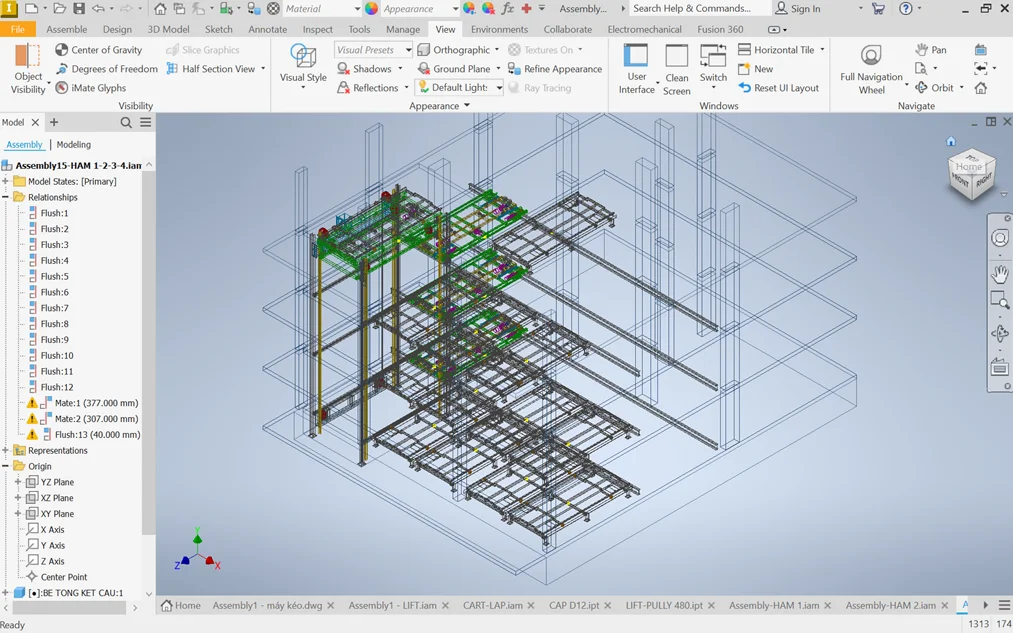
Task: Expand the Representations node
Action: pos(5,450)
